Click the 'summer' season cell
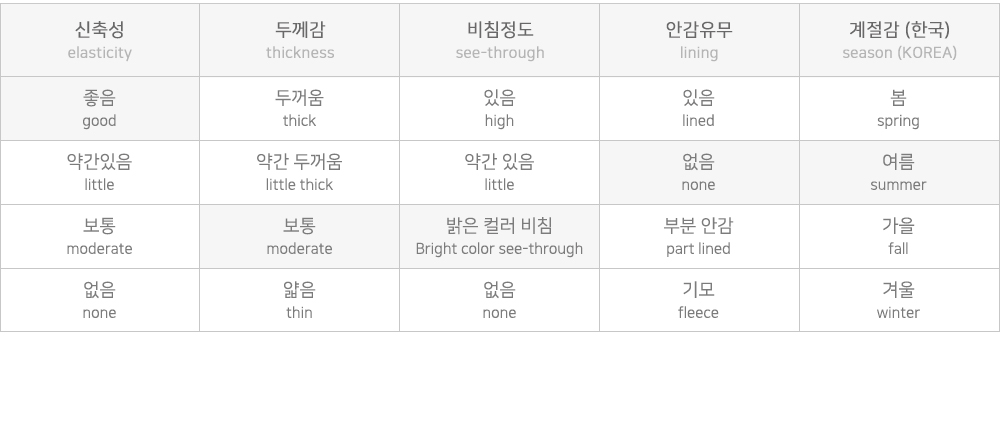This screenshot has height=432, width=1000. point(899,173)
